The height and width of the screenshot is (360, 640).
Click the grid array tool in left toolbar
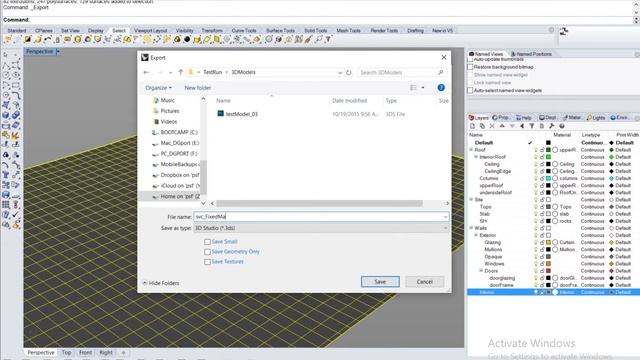point(6,205)
